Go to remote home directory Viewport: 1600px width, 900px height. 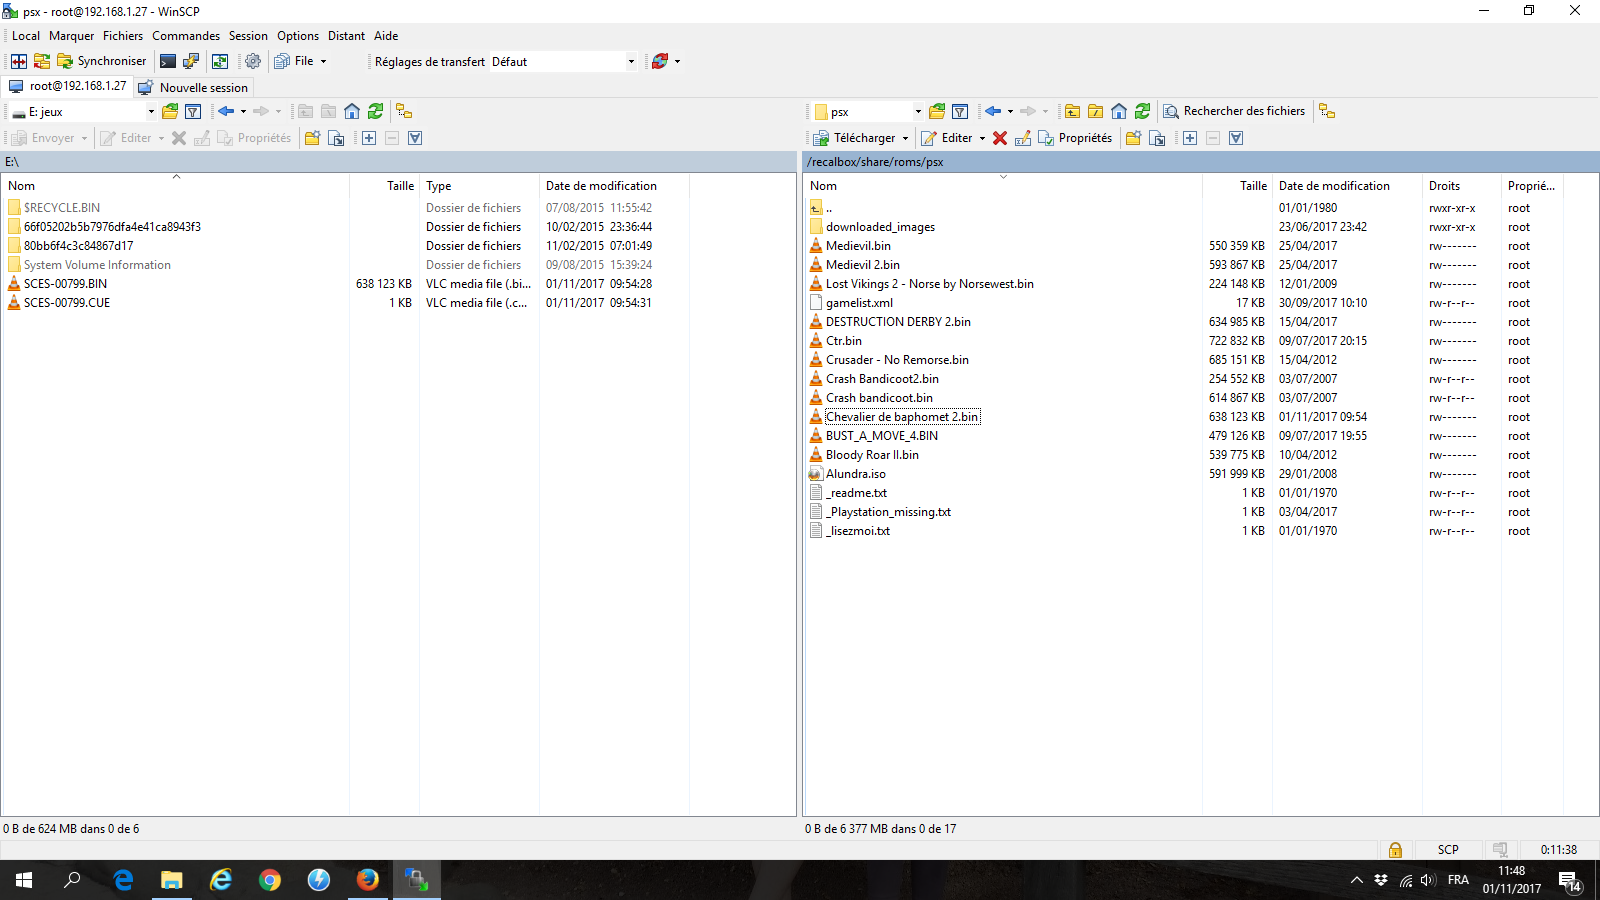pyautogui.click(x=1119, y=111)
